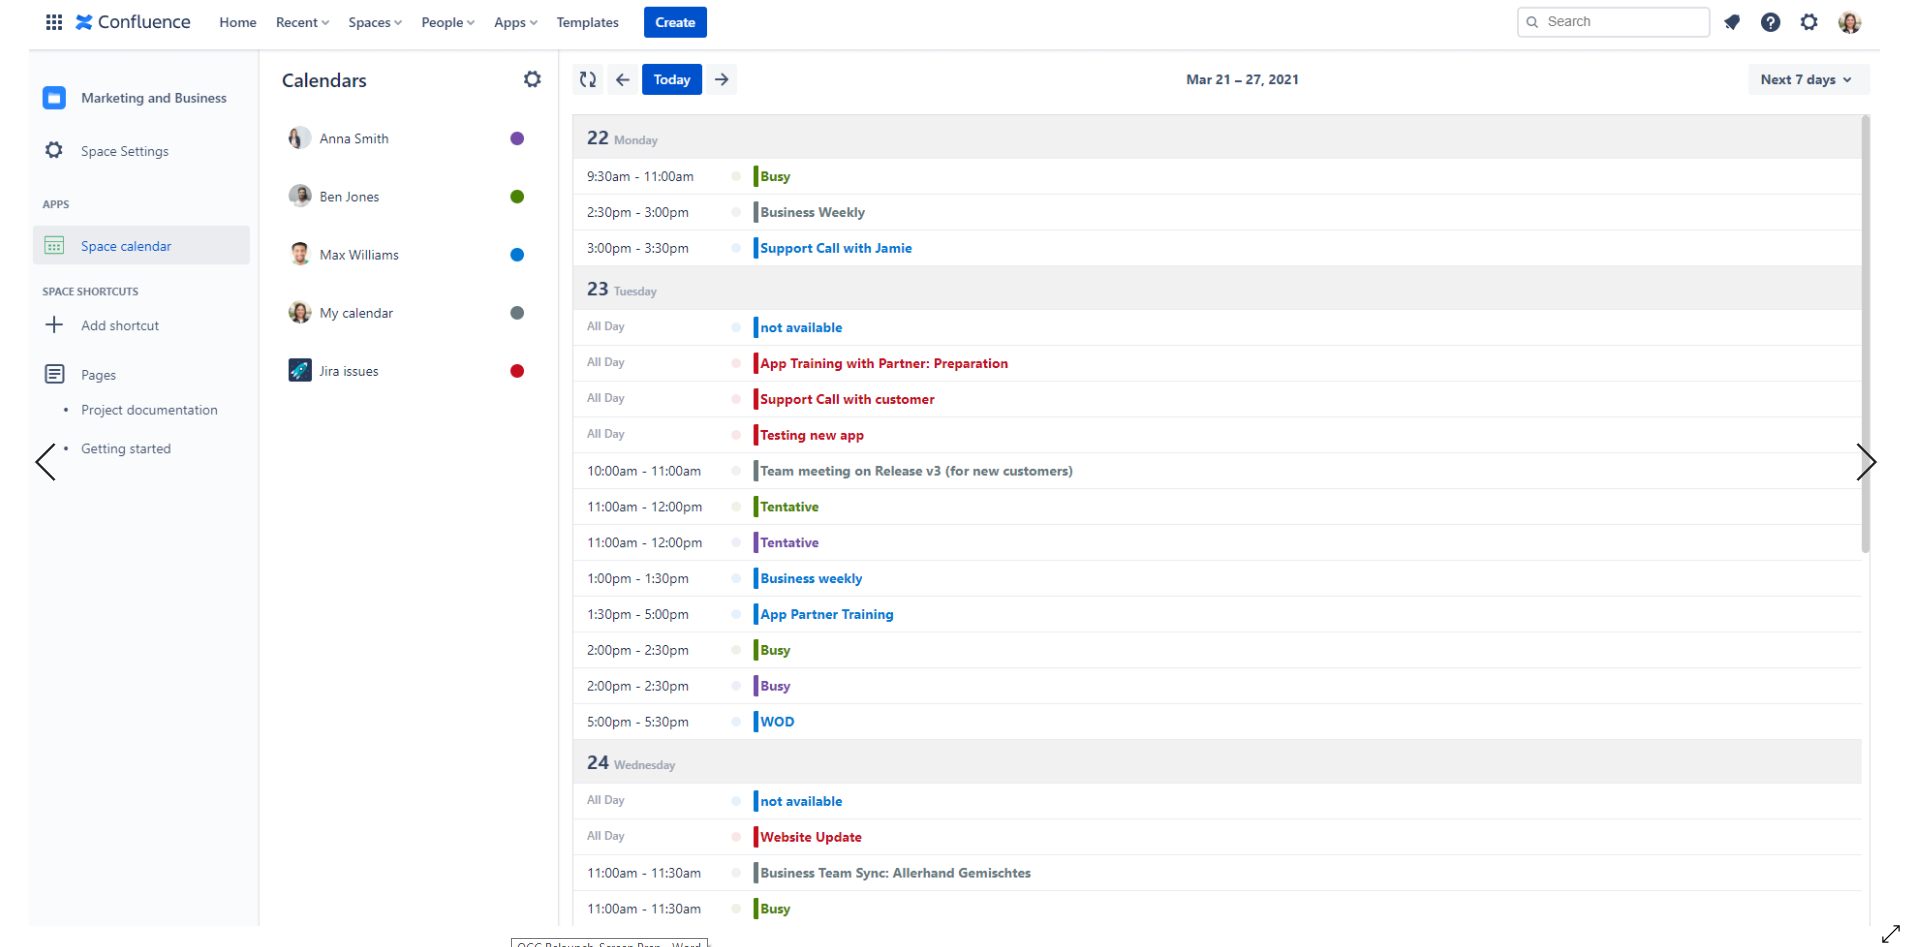Click the Add shortcut plus icon

click(54, 325)
